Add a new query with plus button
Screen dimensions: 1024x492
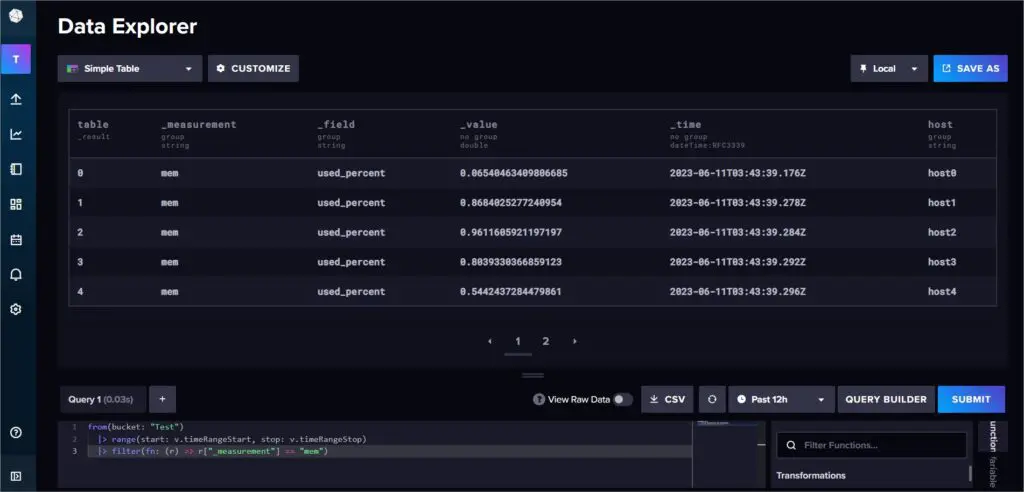[x=162, y=399]
